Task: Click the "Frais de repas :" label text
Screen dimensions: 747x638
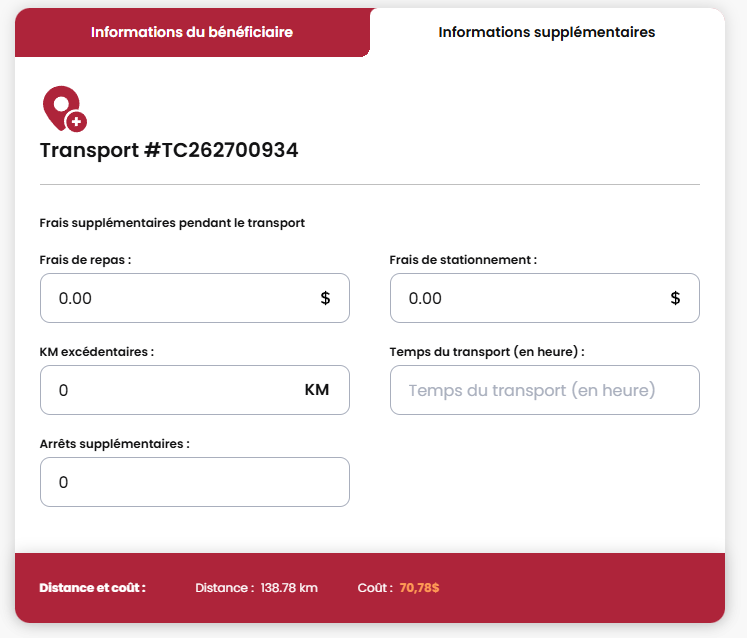Action: pyautogui.click(x=86, y=260)
